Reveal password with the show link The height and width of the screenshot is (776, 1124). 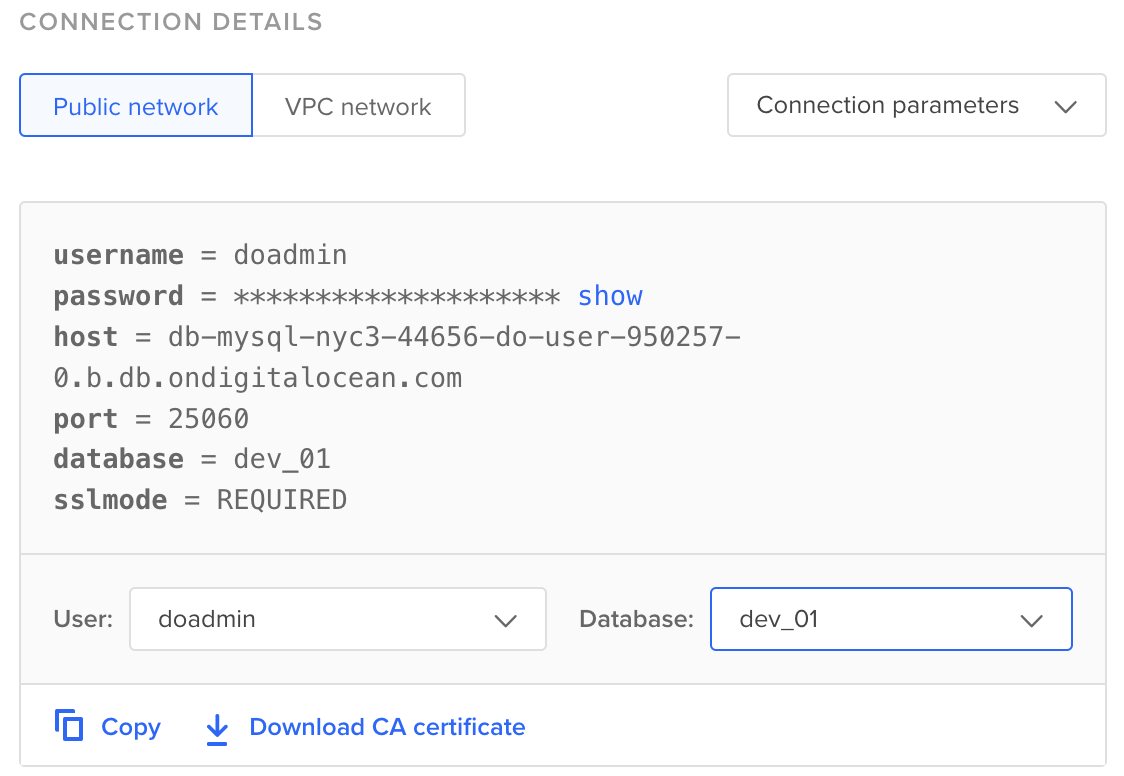[610, 296]
